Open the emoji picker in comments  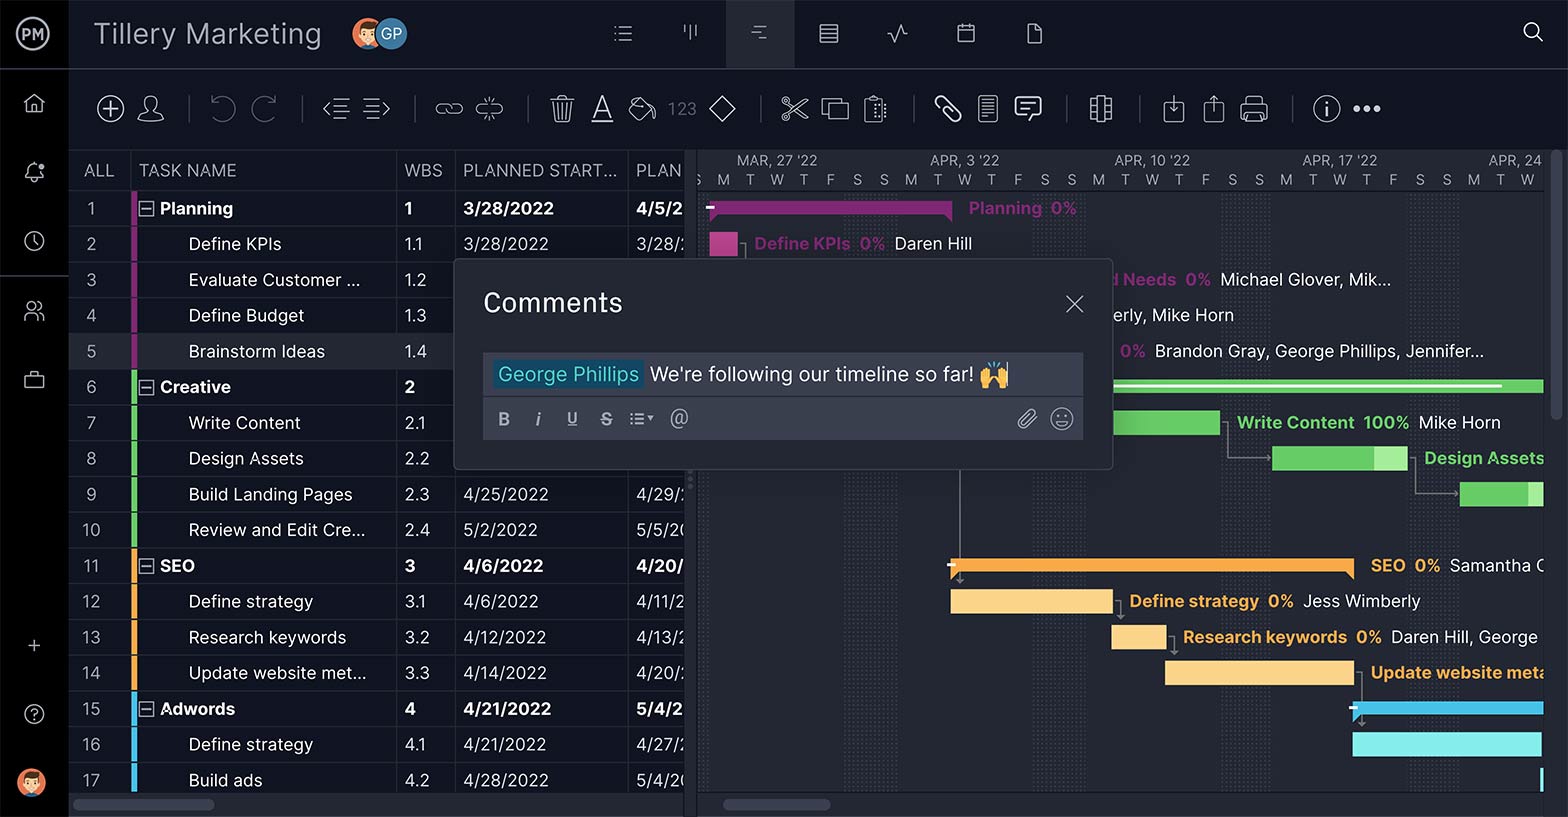[x=1062, y=419]
